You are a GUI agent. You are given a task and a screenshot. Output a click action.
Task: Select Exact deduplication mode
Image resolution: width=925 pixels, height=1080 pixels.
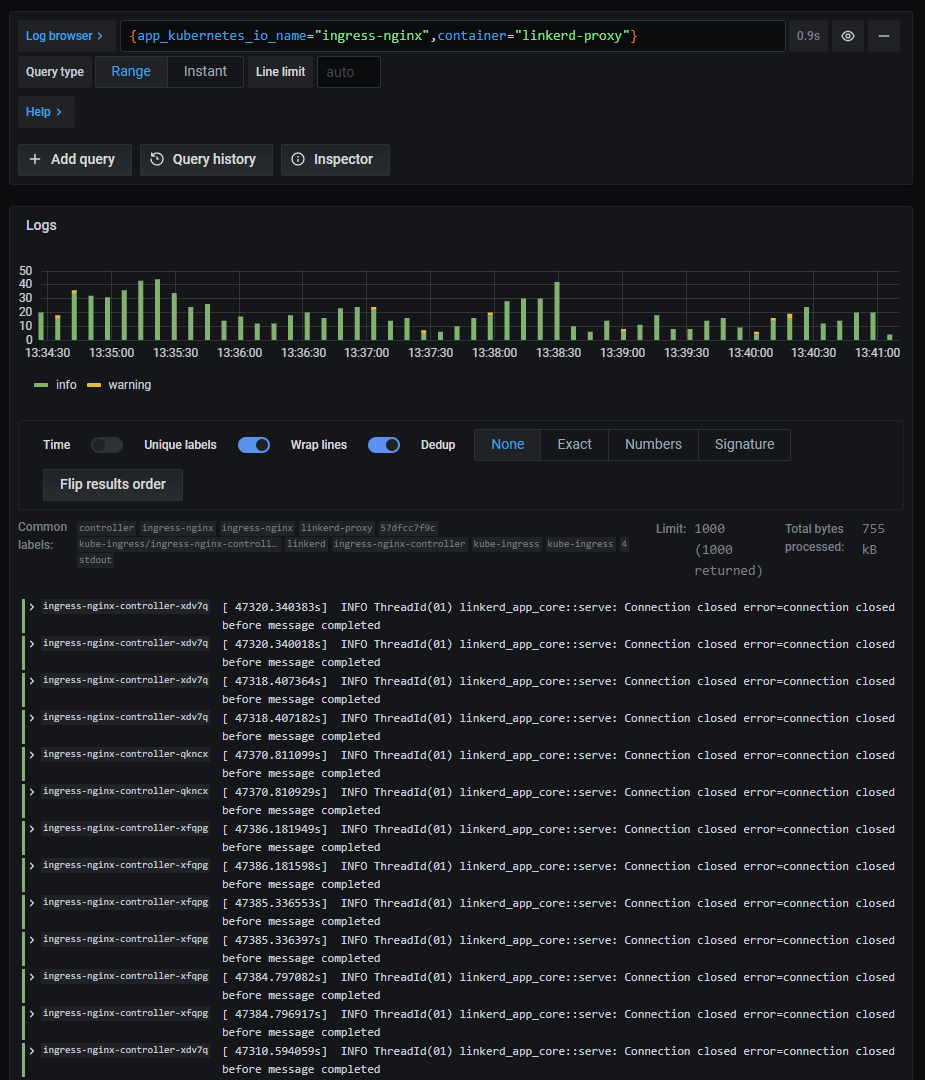pyautogui.click(x=574, y=444)
